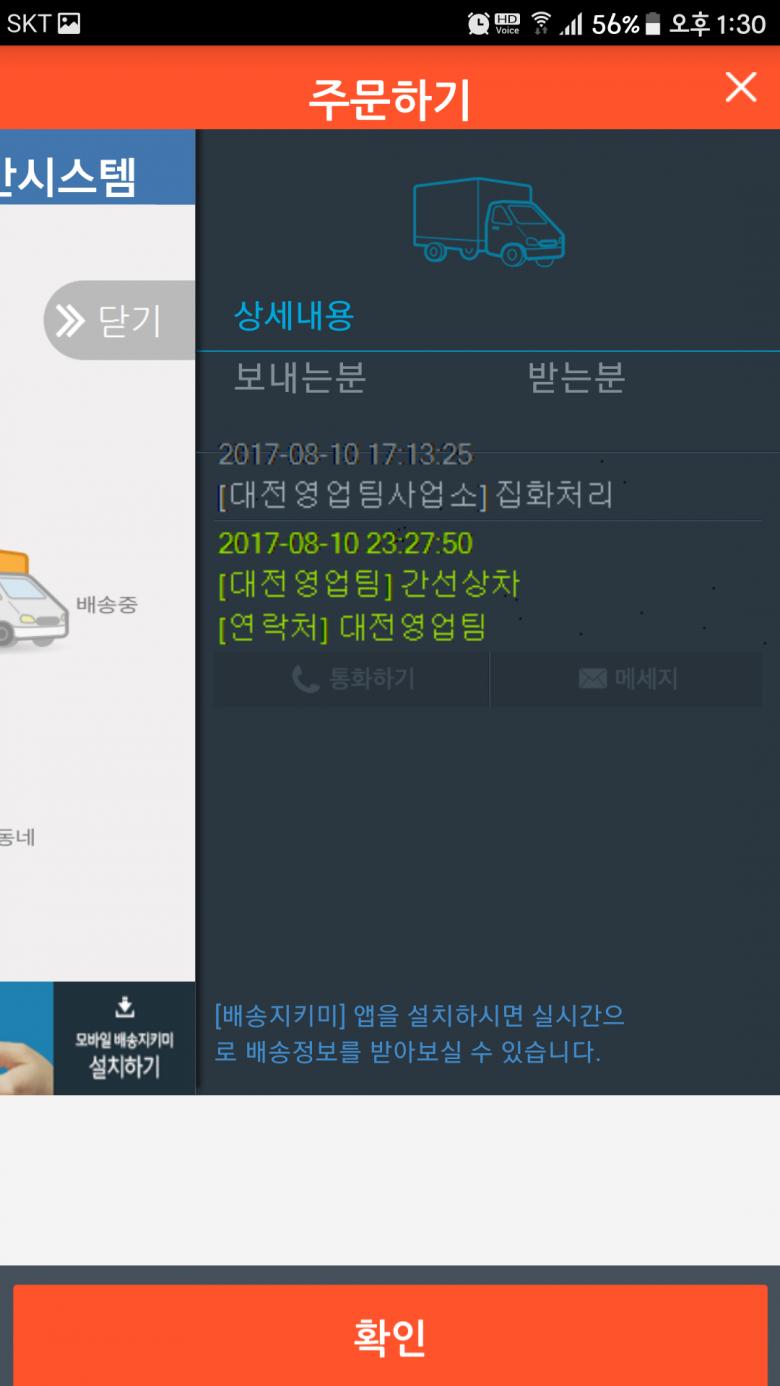Tap the Wi-Fi signal icon in the status bar
Image resolution: width=780 pixels, height=1386 pixels.
[541, 23]
